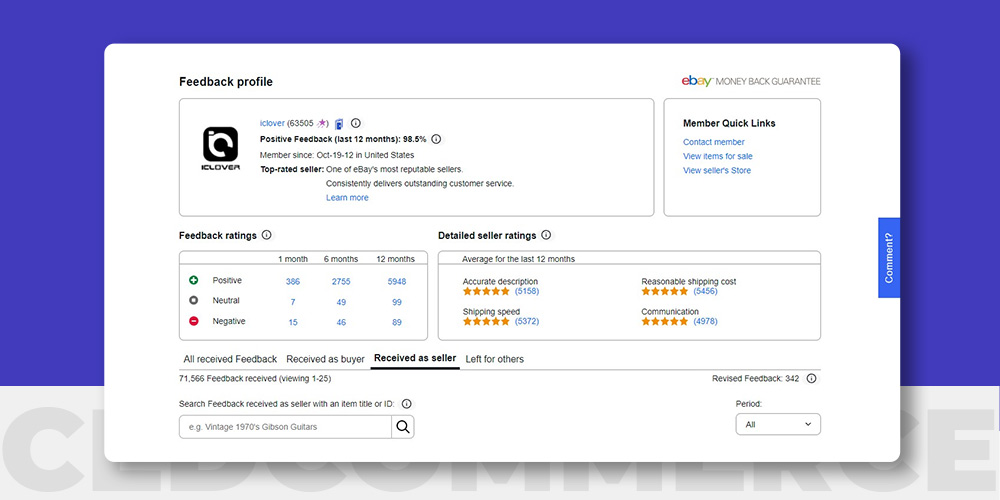
Task: Click the info icon after the Search Feedback label
Action: [406, 404]
